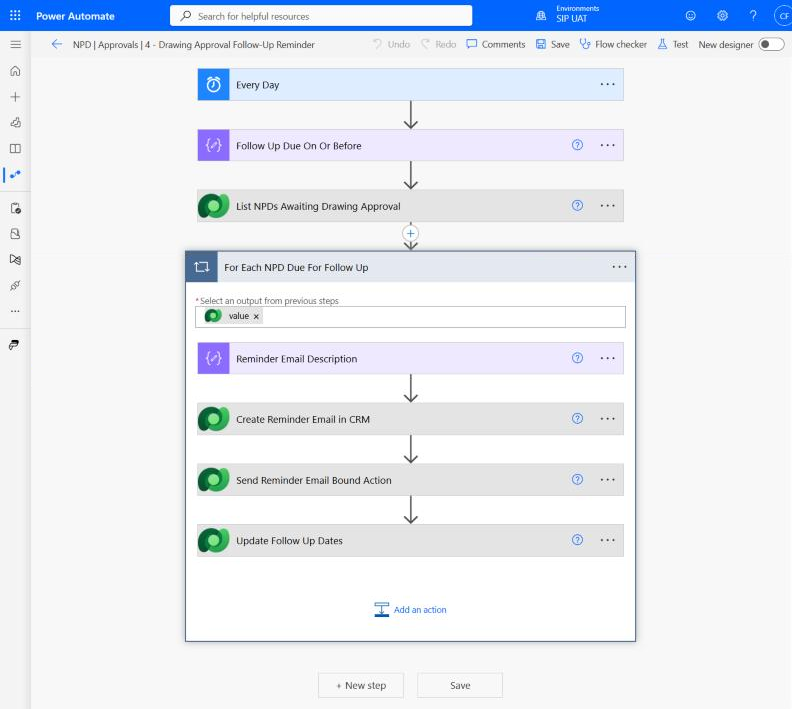Open Settings gear in header

tap(722, 16)
